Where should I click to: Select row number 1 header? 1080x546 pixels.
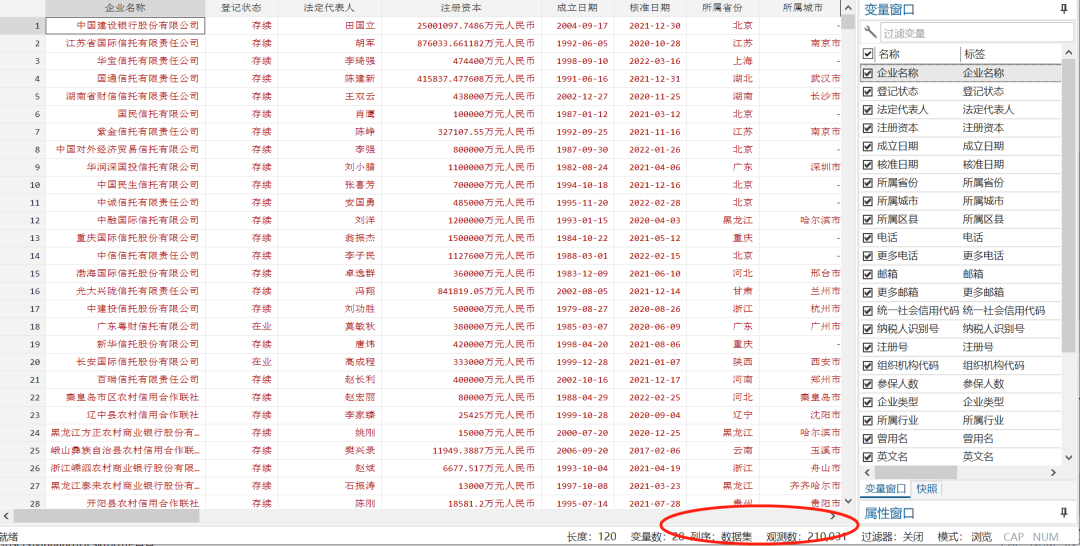23,25
